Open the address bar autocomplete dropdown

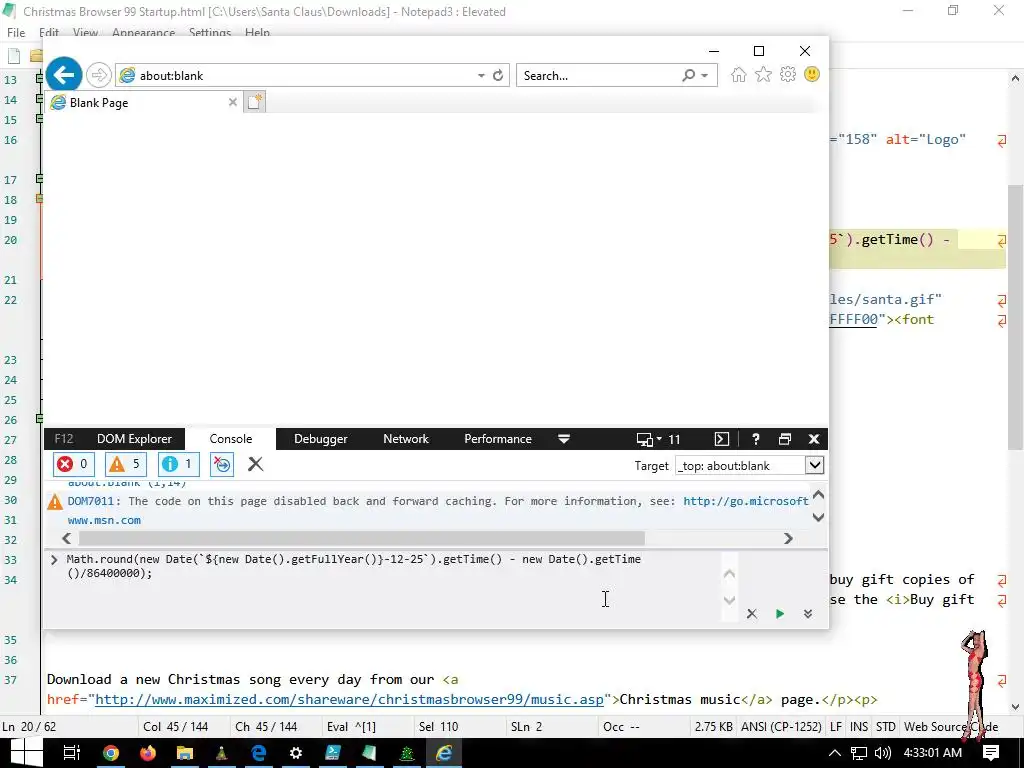tap(481, 76)
